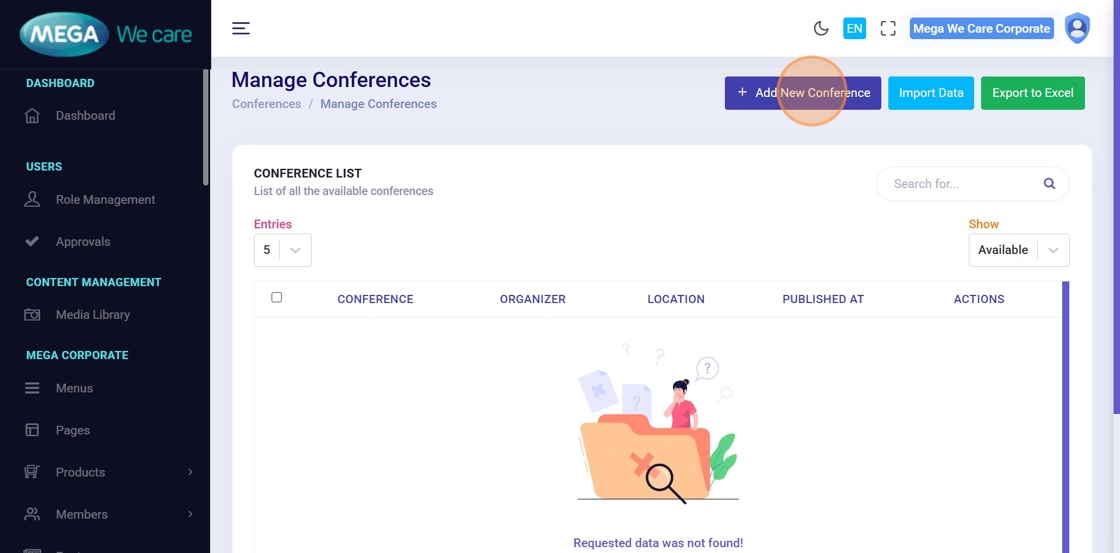Go to Approvals menu item

click(83, 242)
